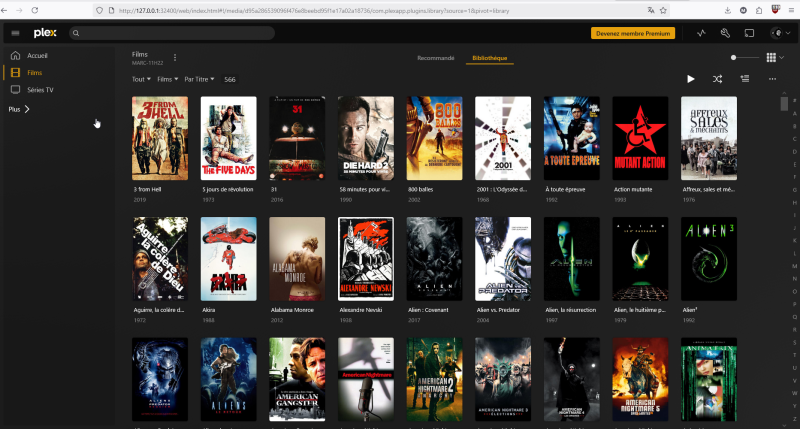Open the Mutant Action poster
Screen dimensions: 800x429
640,138
